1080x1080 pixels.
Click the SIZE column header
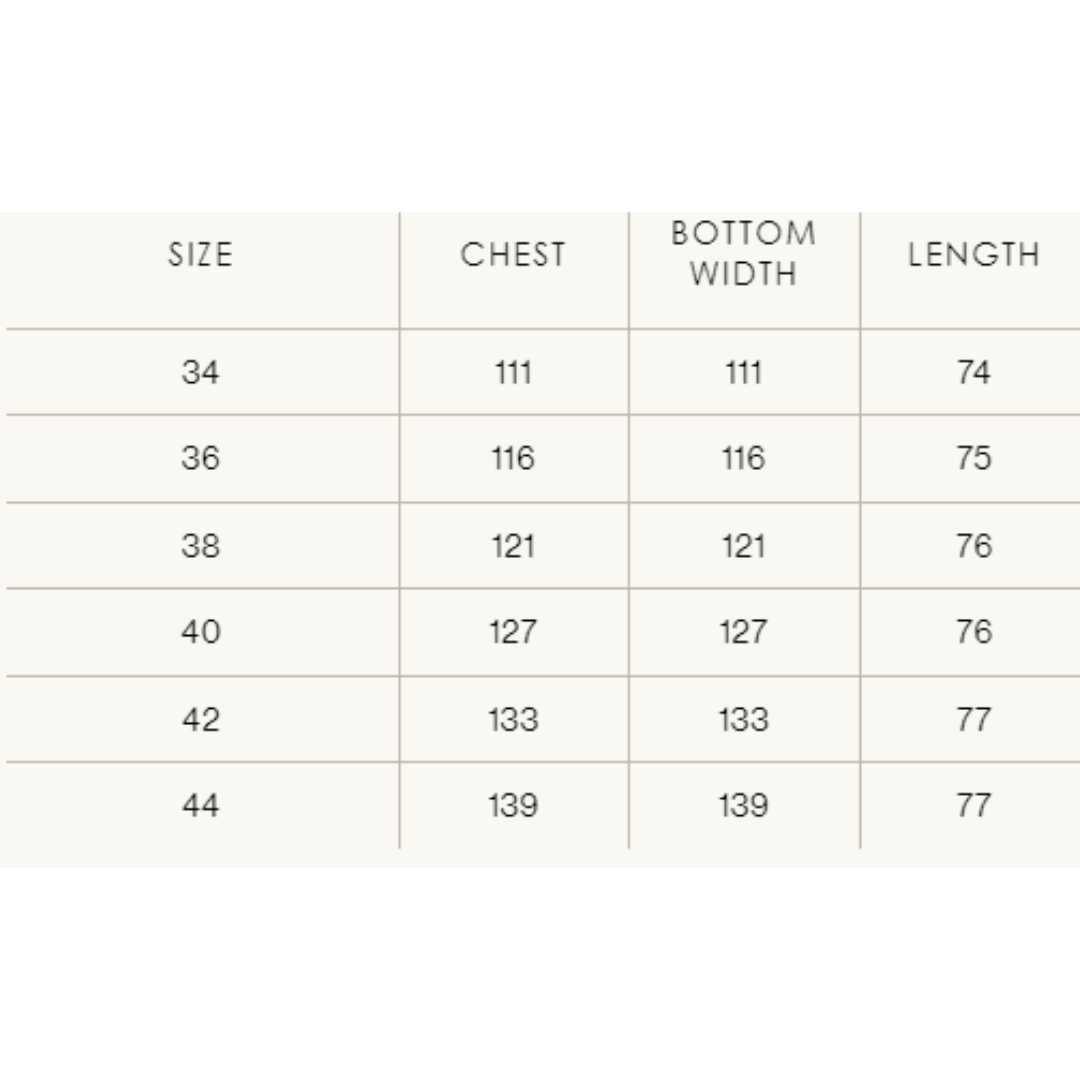[200, 255]
